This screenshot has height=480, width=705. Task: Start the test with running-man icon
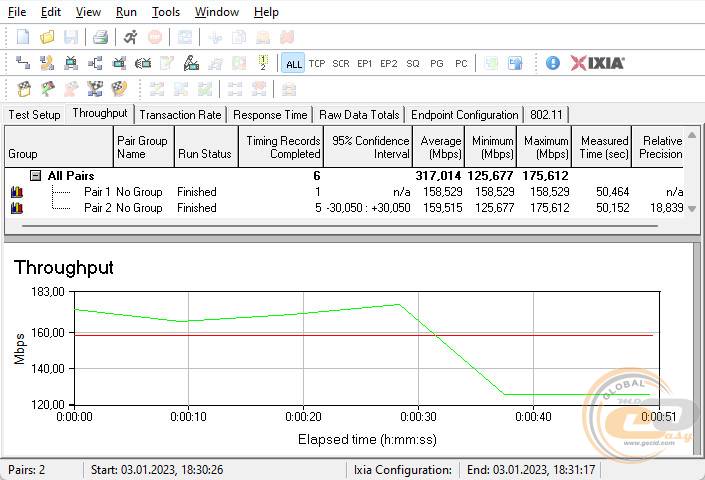tap(131, 37)
